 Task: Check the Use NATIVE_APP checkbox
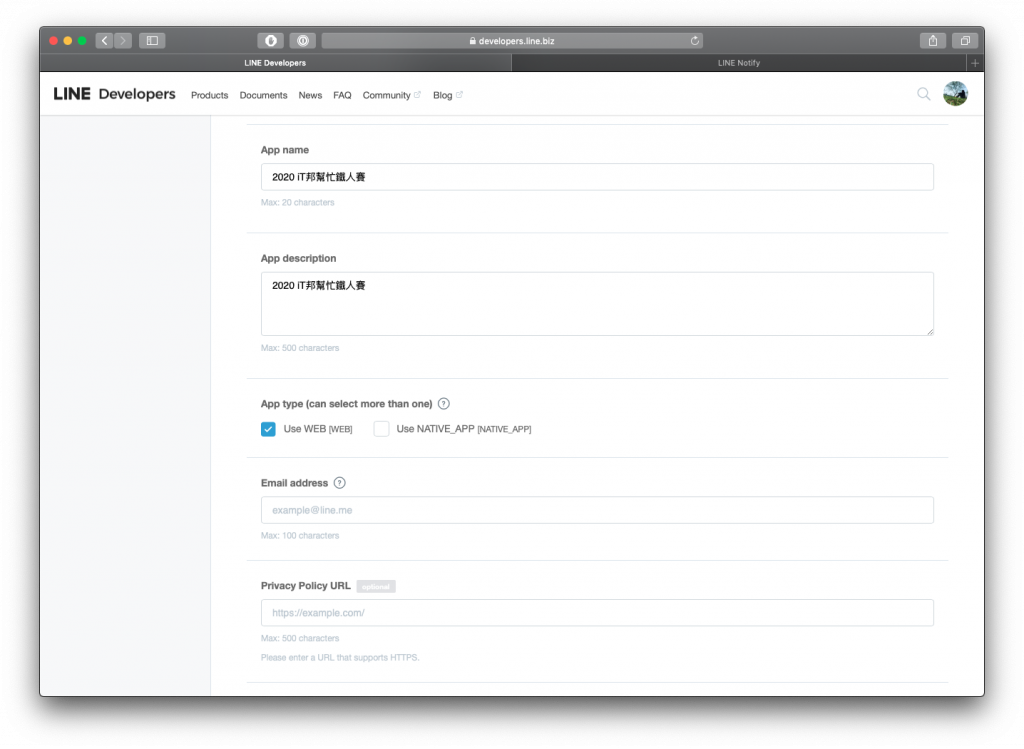pos(381,429)
